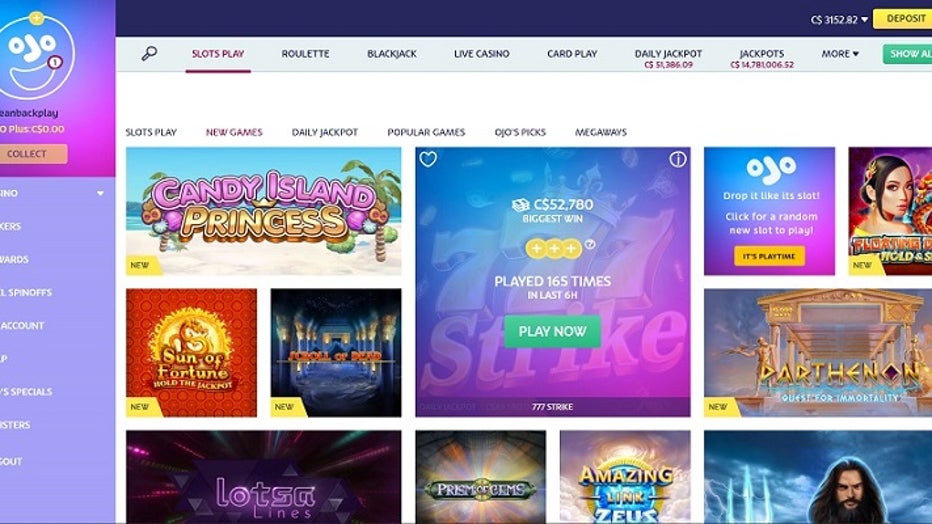Open the Candy Island Princess game thumbnail

(x=263, y=211)
